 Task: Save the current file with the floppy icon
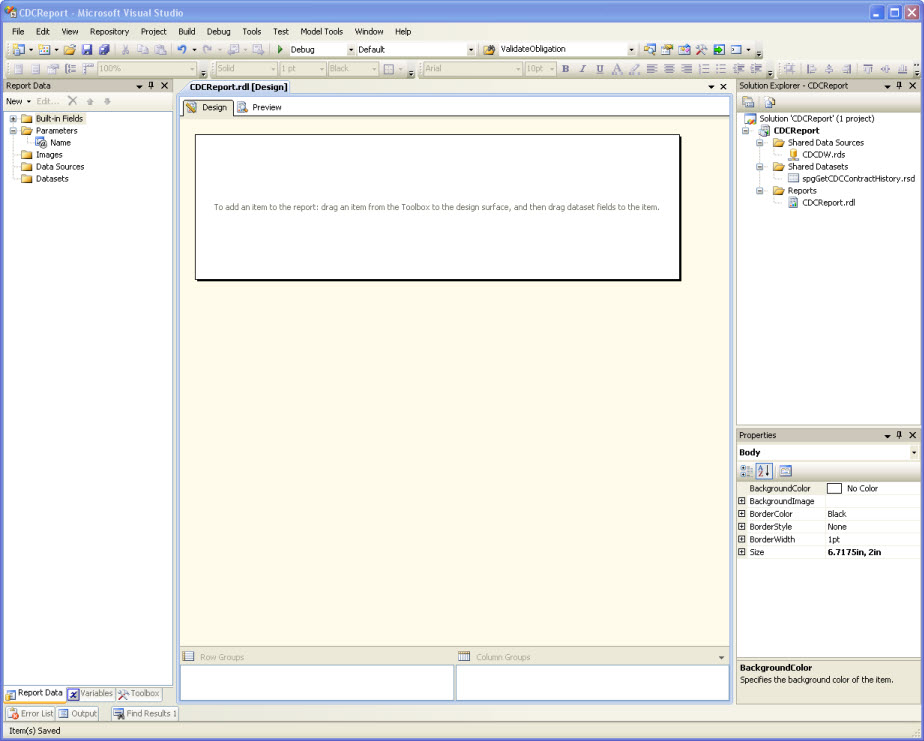click(87, 50)
